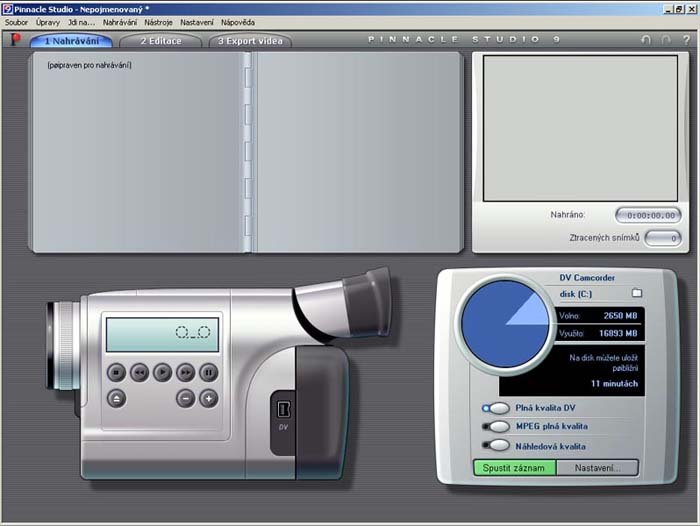Screen dimensions: 700x526
Task: Click the rewind button on the camcorder
Action: click(139, 372)
